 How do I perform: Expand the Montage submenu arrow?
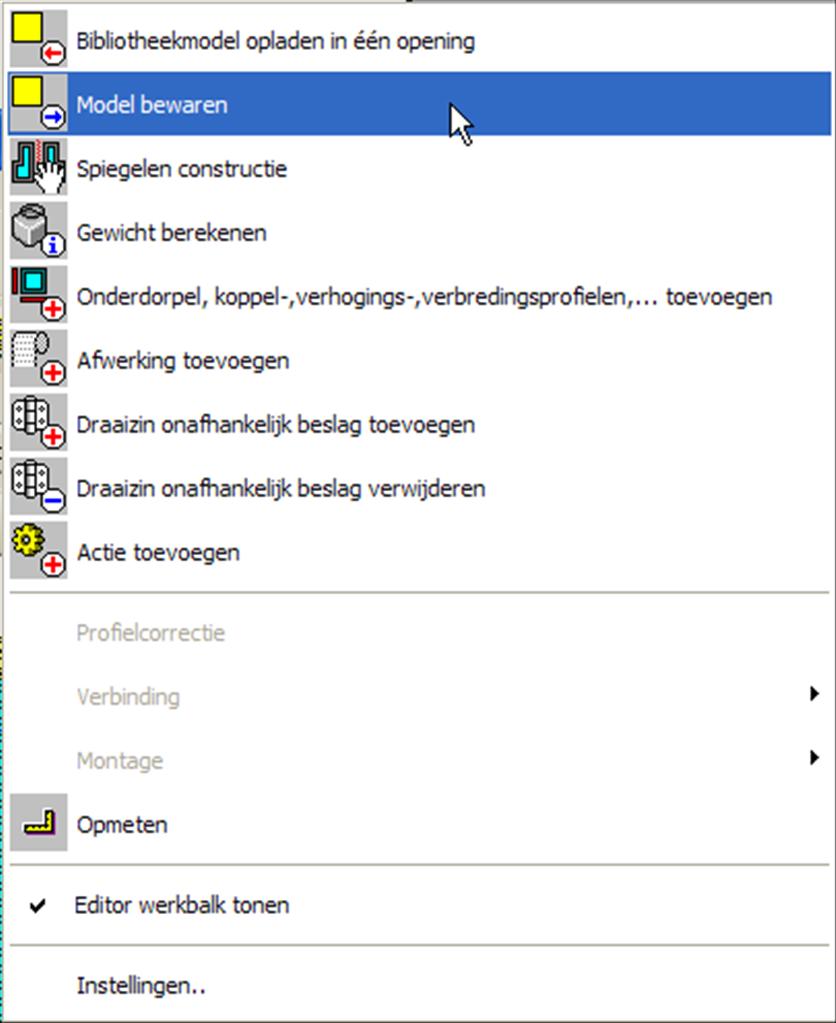pos(814,757)
